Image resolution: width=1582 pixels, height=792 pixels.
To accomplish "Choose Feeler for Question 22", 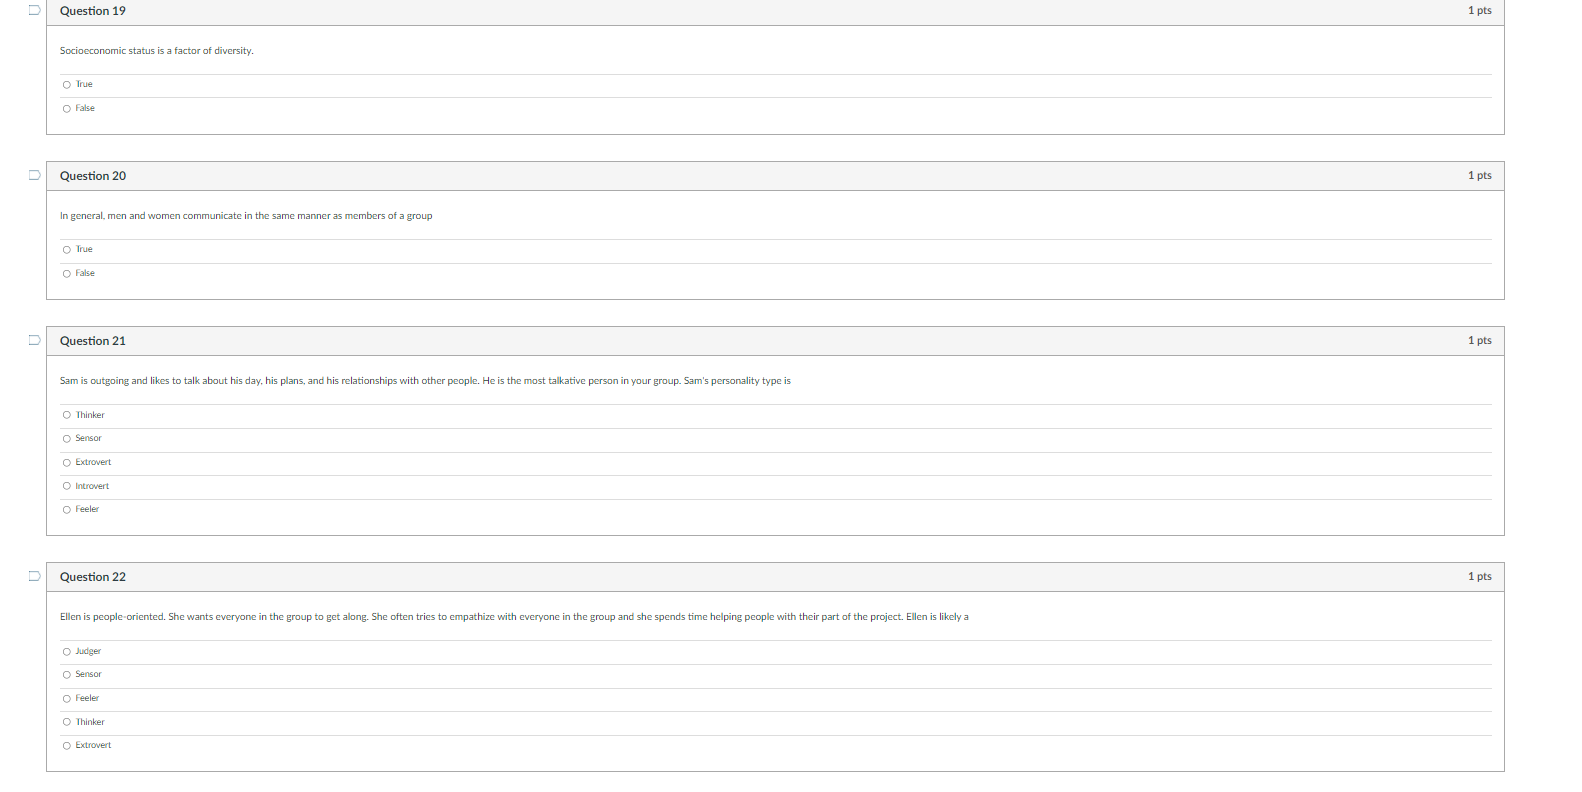I will (x=67, y=699).
